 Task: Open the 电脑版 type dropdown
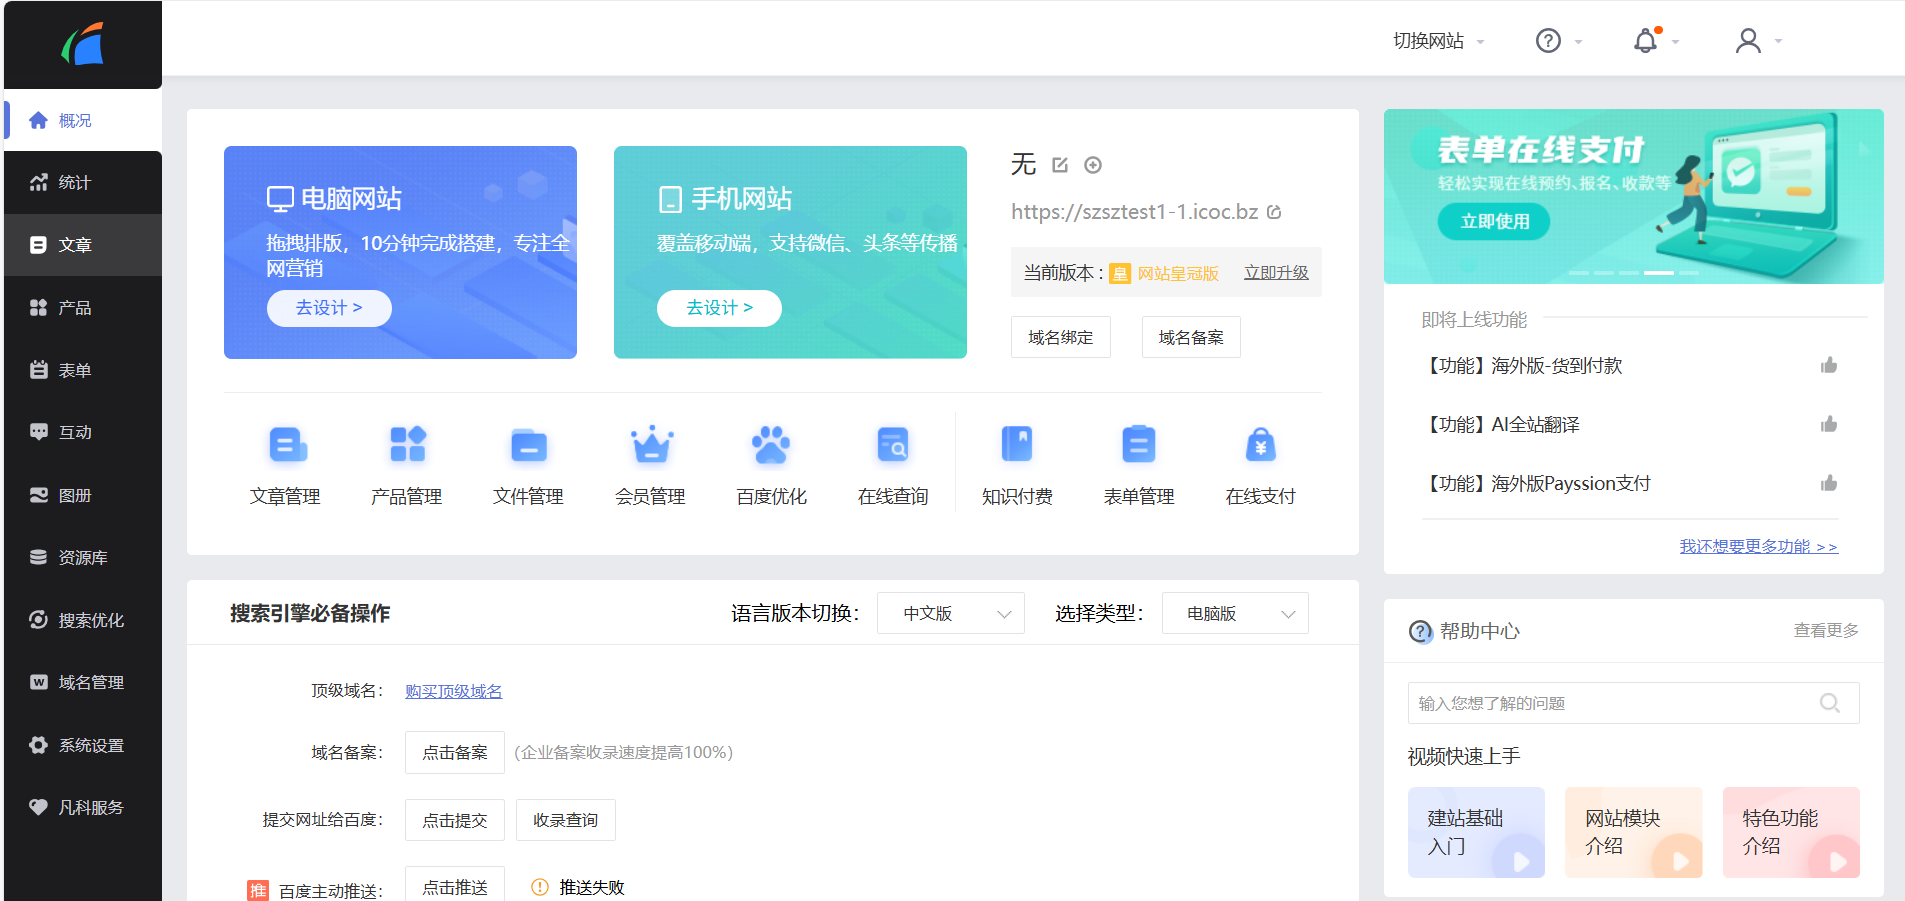[1235, 614]
